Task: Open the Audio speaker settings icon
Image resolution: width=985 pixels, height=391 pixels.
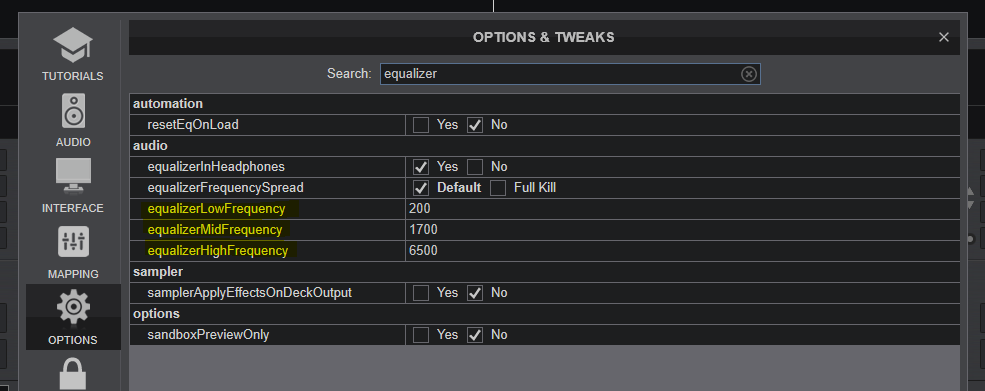Action: pyautogui.click(x=73, y=111)
